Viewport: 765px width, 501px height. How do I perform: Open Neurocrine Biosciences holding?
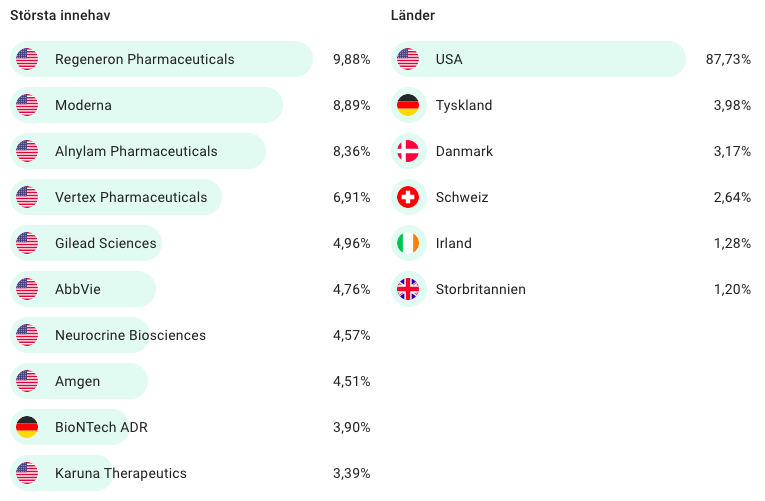pyautogui.click(x=130, y=335)
